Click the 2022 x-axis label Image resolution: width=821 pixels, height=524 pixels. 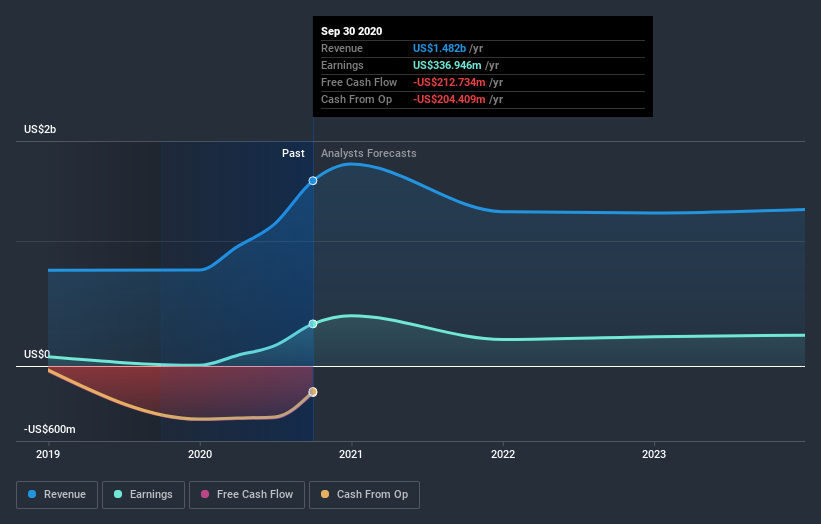503,454
